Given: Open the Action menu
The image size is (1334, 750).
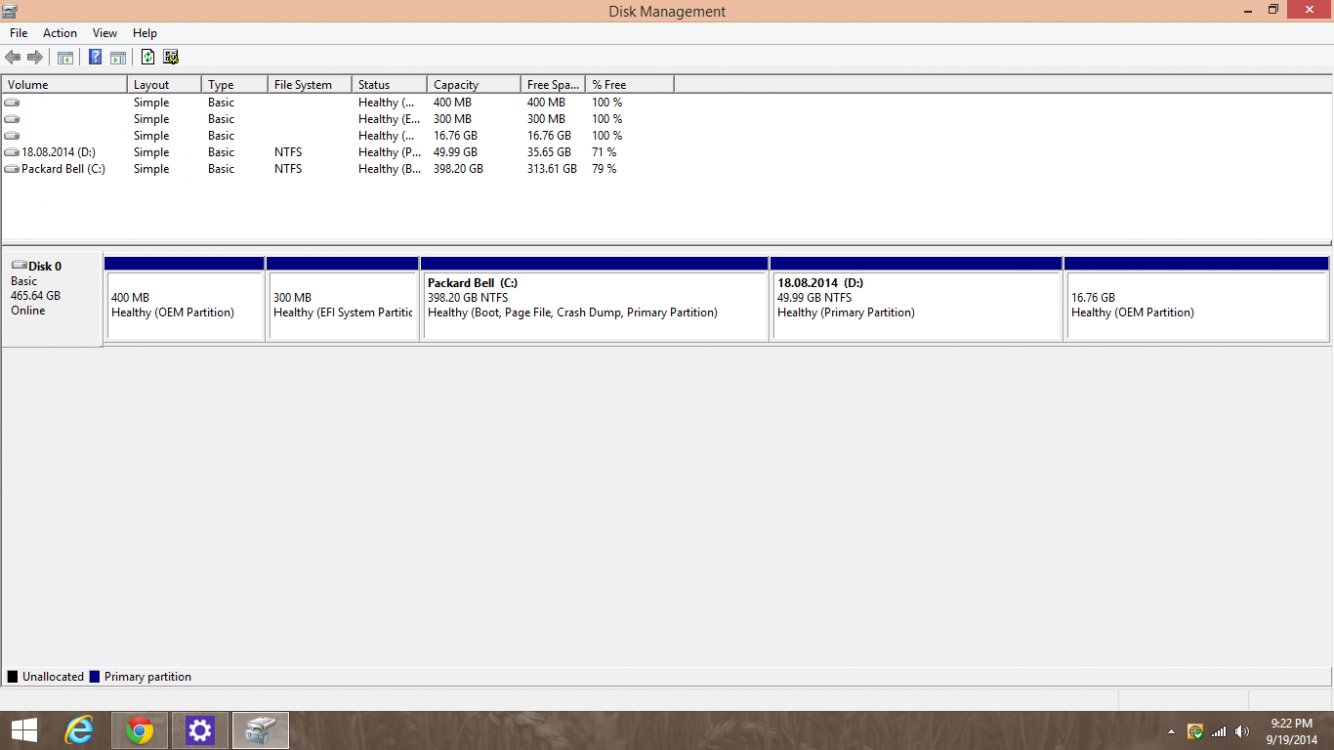Looking at the screenshot, I should click(60, 33).
